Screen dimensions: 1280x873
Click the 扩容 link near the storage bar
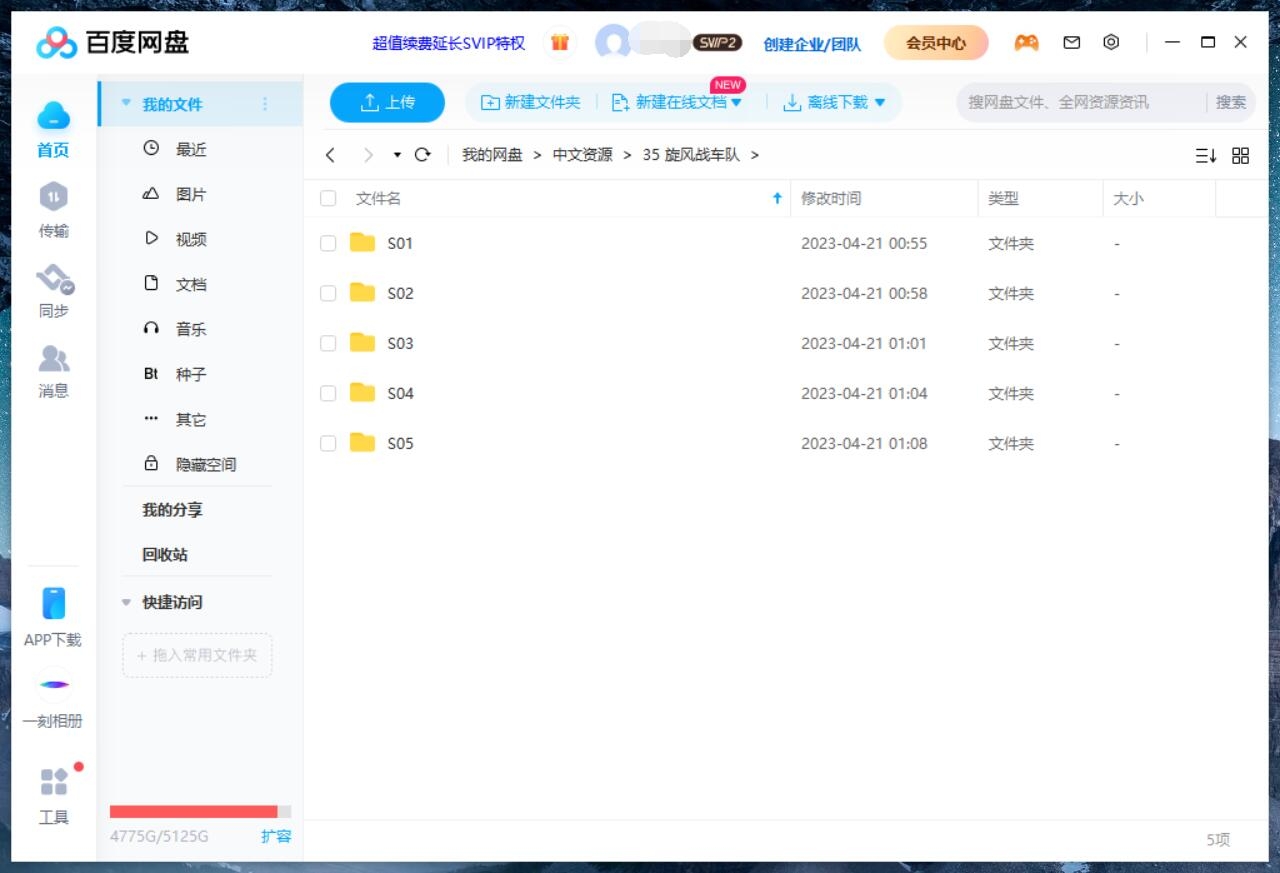point(276,837)
